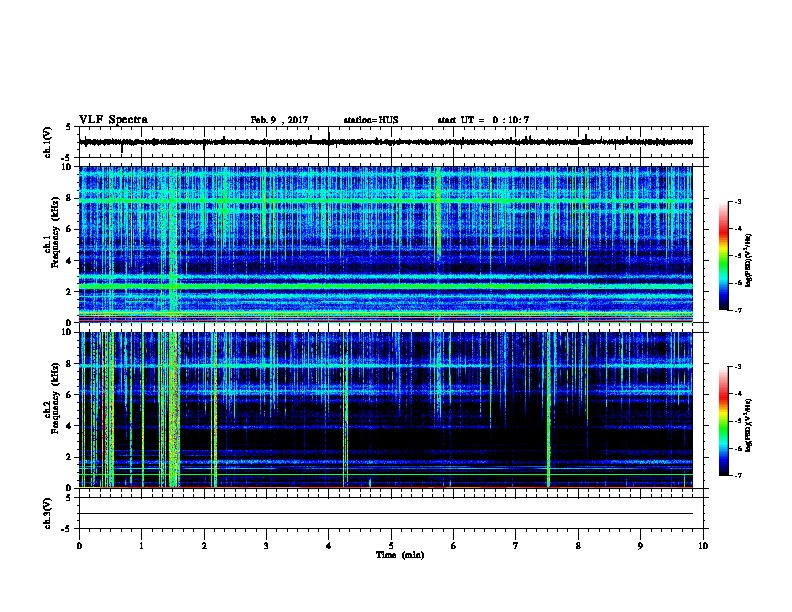This screenshot has height=612, width=792.
Task: Click the "-5" tick on ch.1(V) axis
Action: (x=67, y=158)
